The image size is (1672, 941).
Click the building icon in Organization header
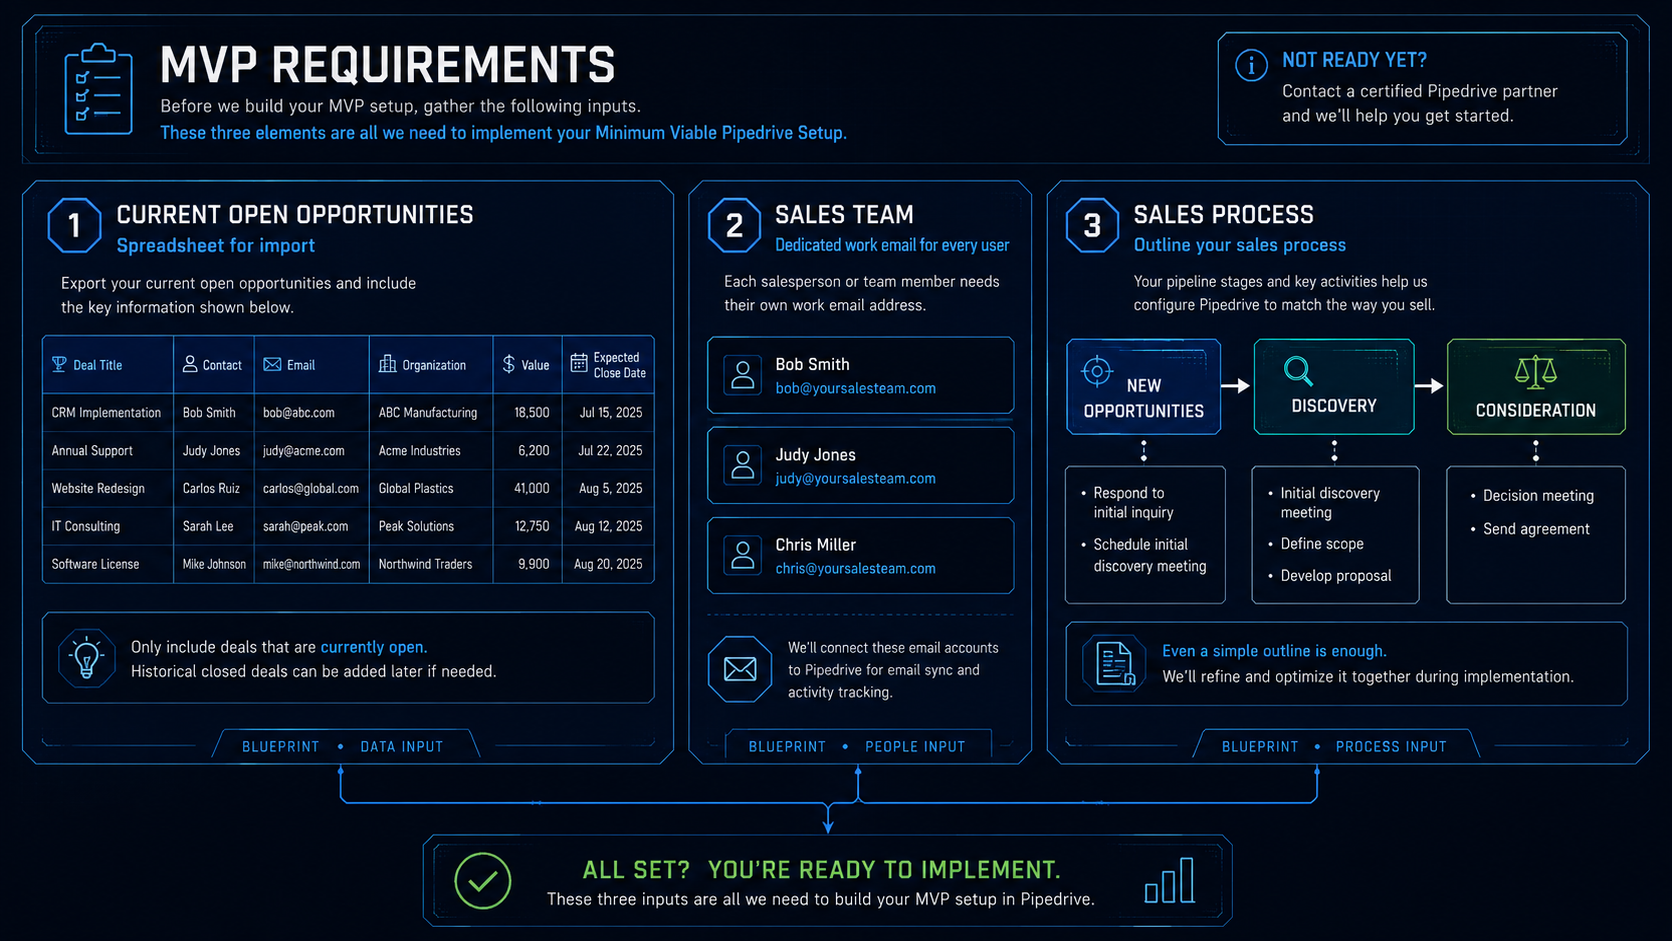387,364
